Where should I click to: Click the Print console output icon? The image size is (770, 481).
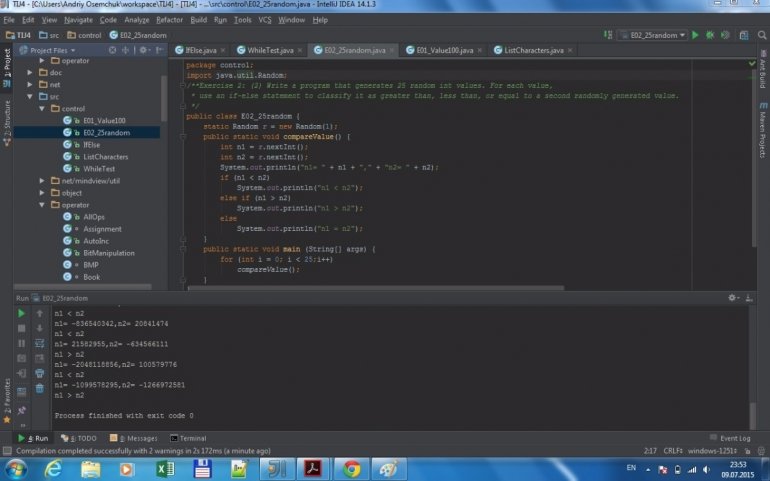(40, 373)
